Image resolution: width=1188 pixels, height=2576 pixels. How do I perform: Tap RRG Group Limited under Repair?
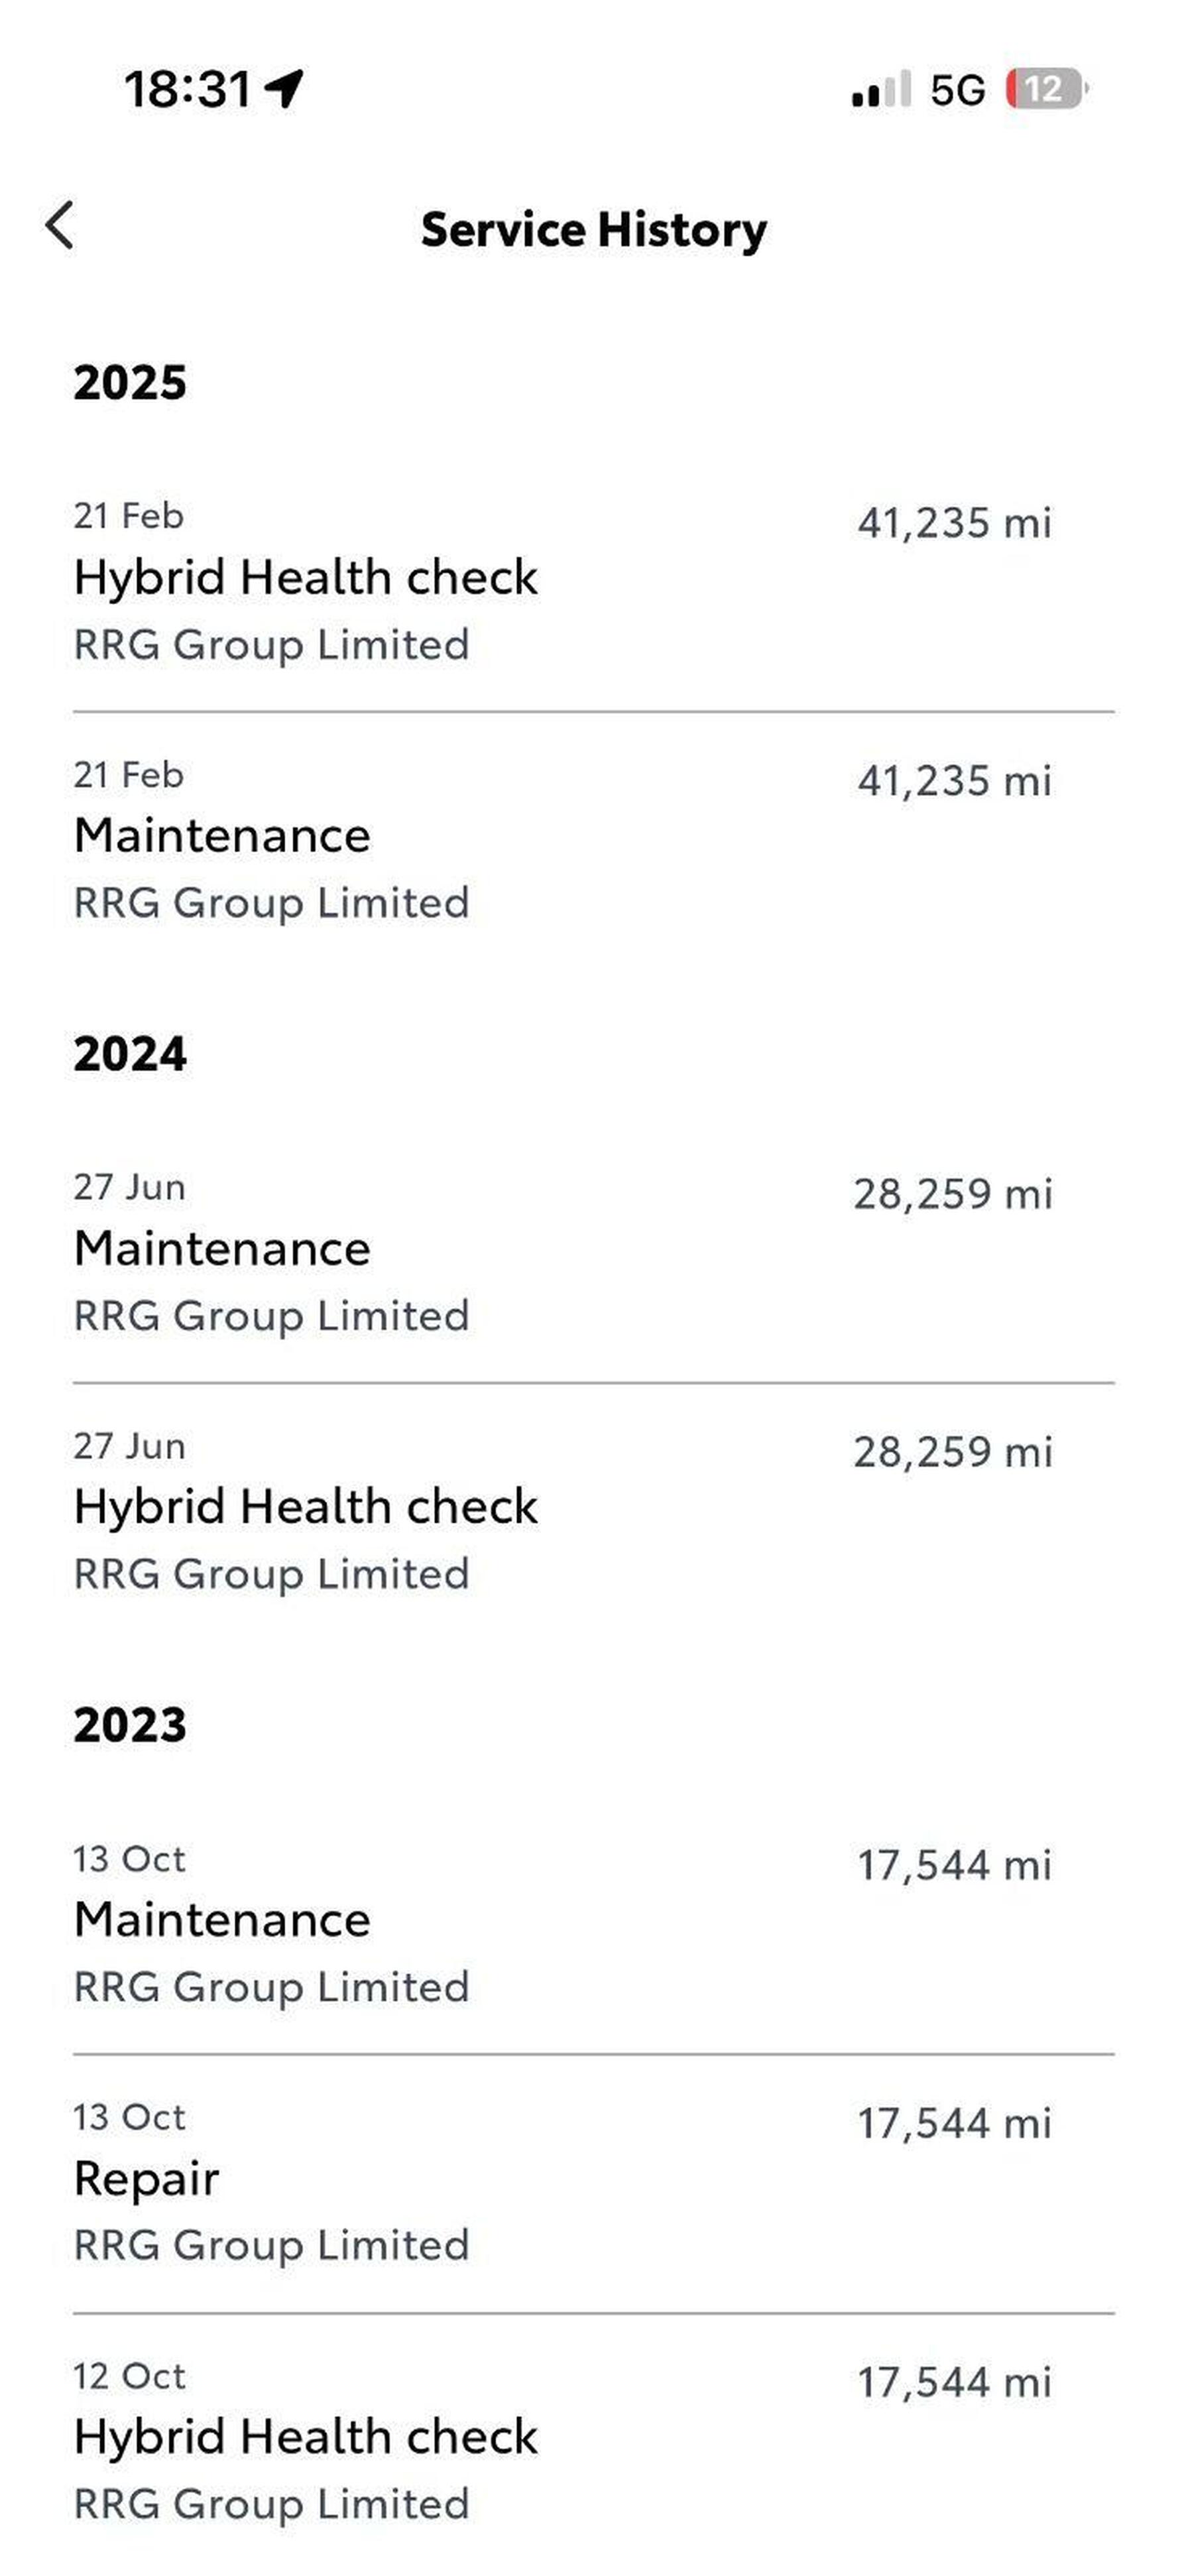271,2246
